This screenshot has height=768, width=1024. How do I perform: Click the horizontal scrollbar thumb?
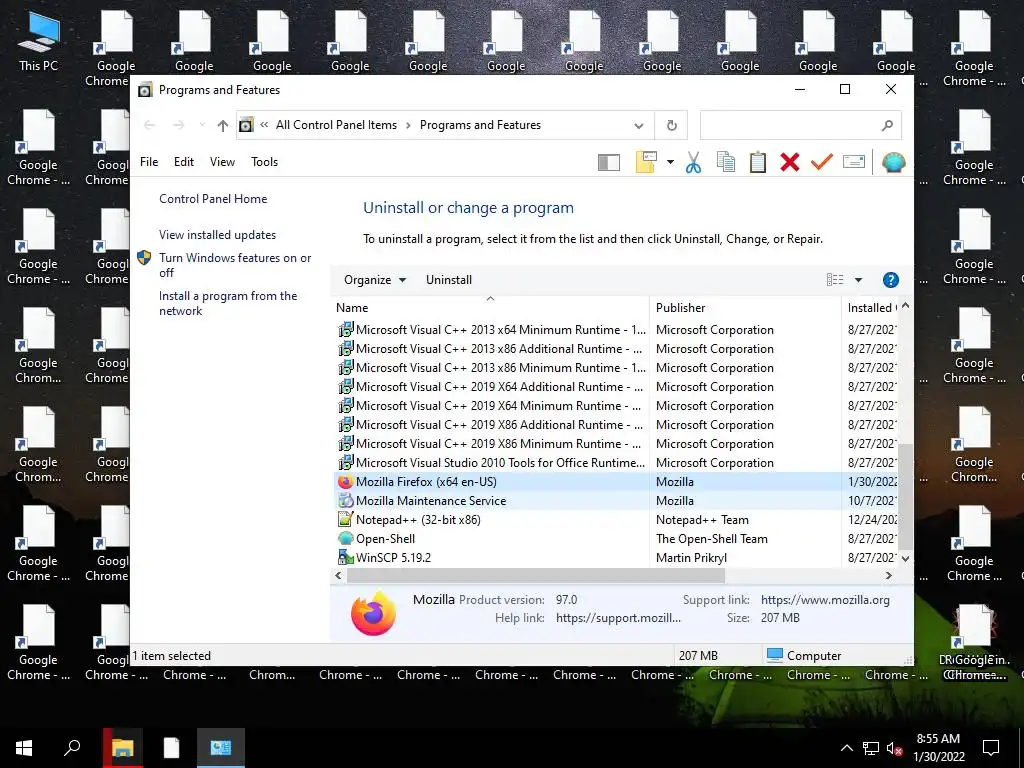click(536, 576)
